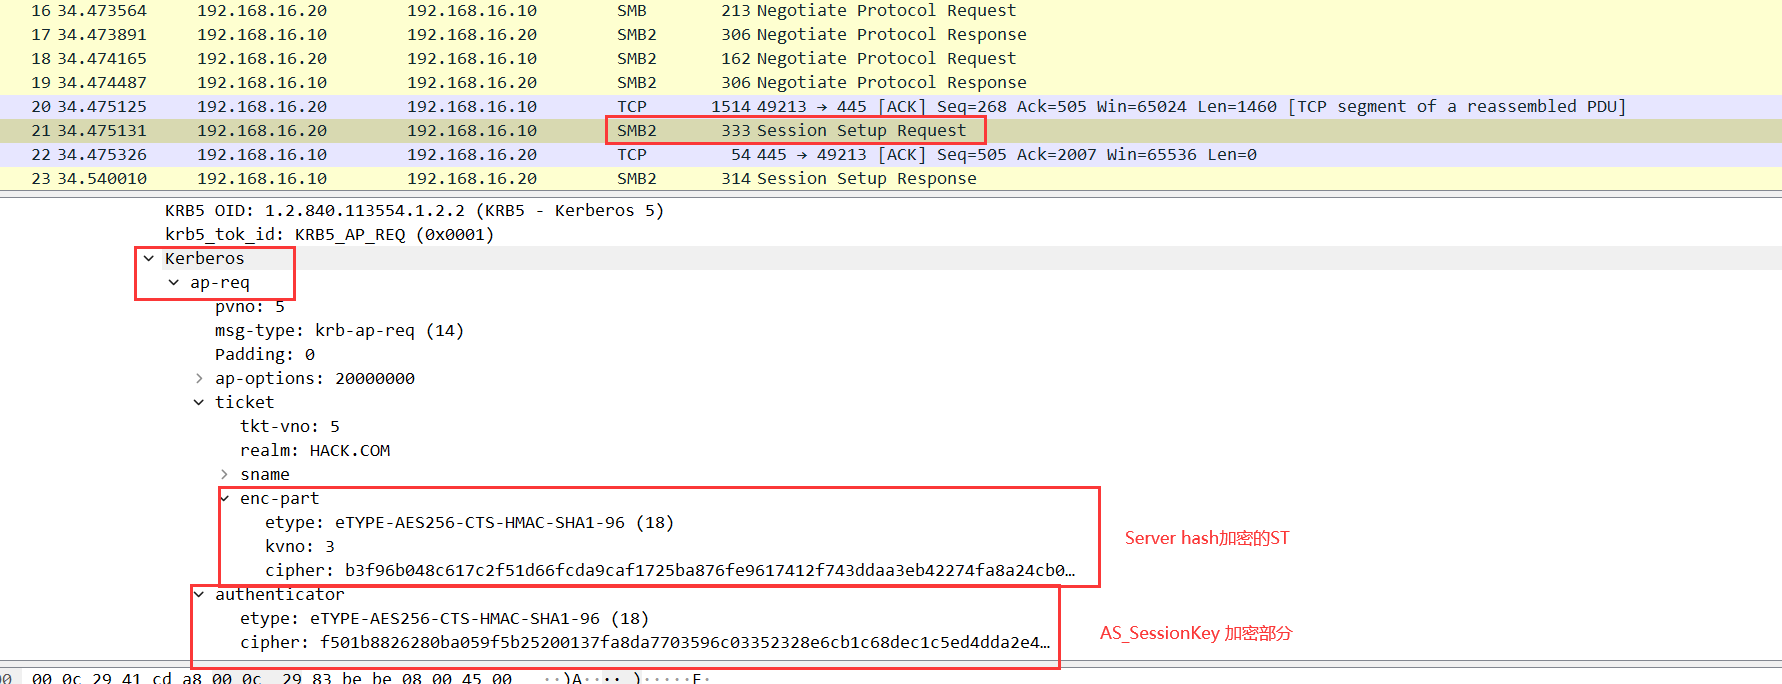Viewport: 1782px width, 684px height.
Task: Click the realm: HACK.COM field
Action: click(x=314, y=451)
